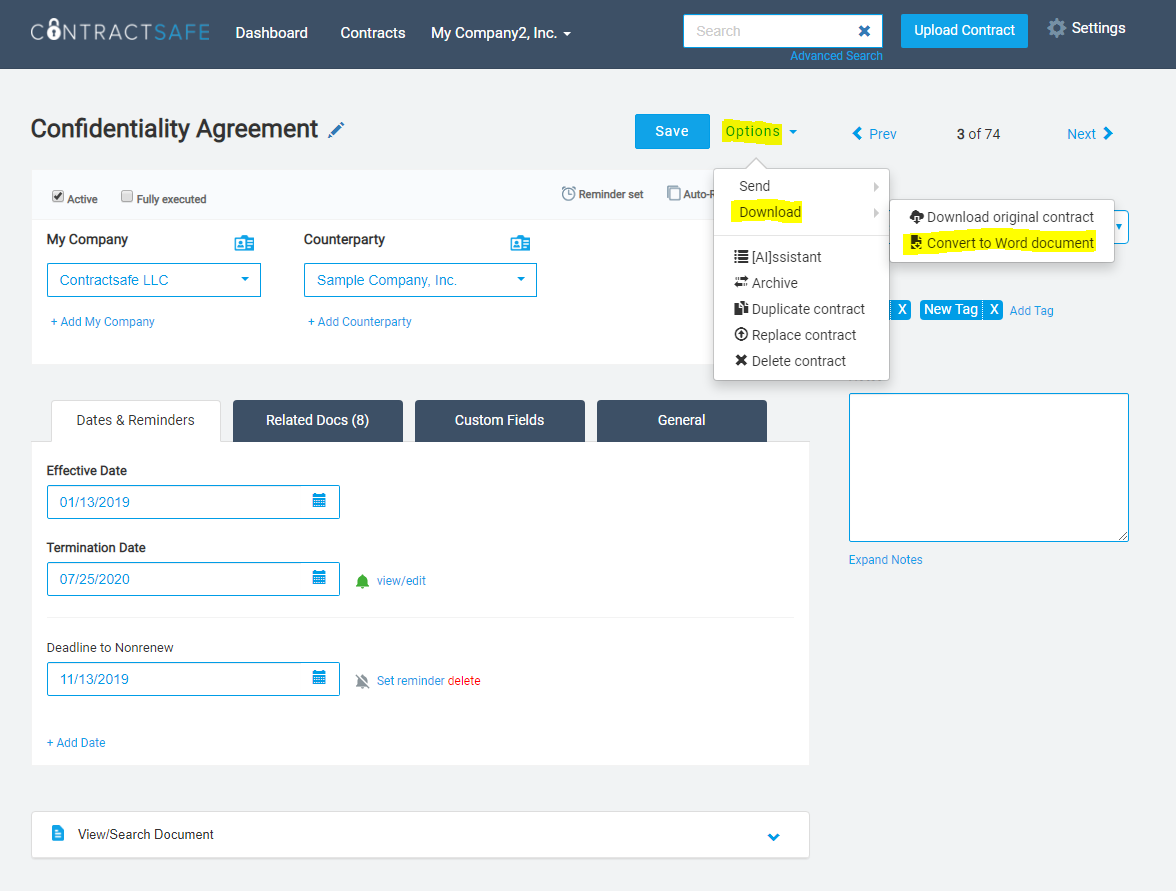Screen dimensions: 1176x891
Task: Click the ContractSafe logo
Action: point(120,31)
